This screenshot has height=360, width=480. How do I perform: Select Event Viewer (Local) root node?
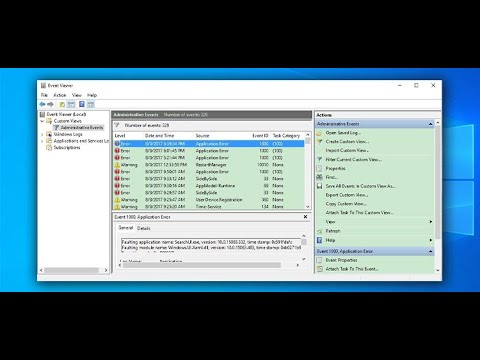[x=66, y=114]
